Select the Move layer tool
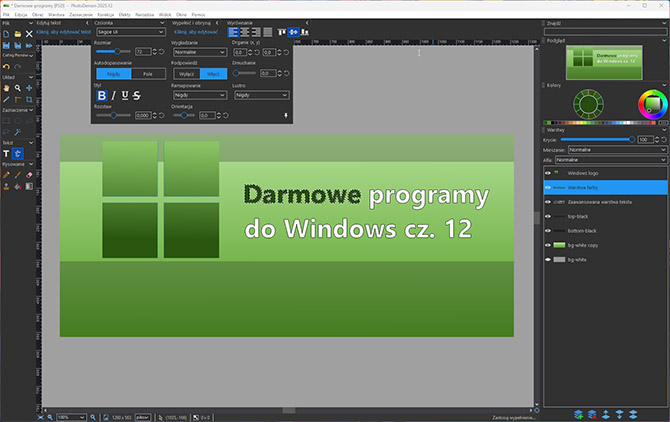Image resolution: width=670 pixels, height=422 pixels. 29,88
